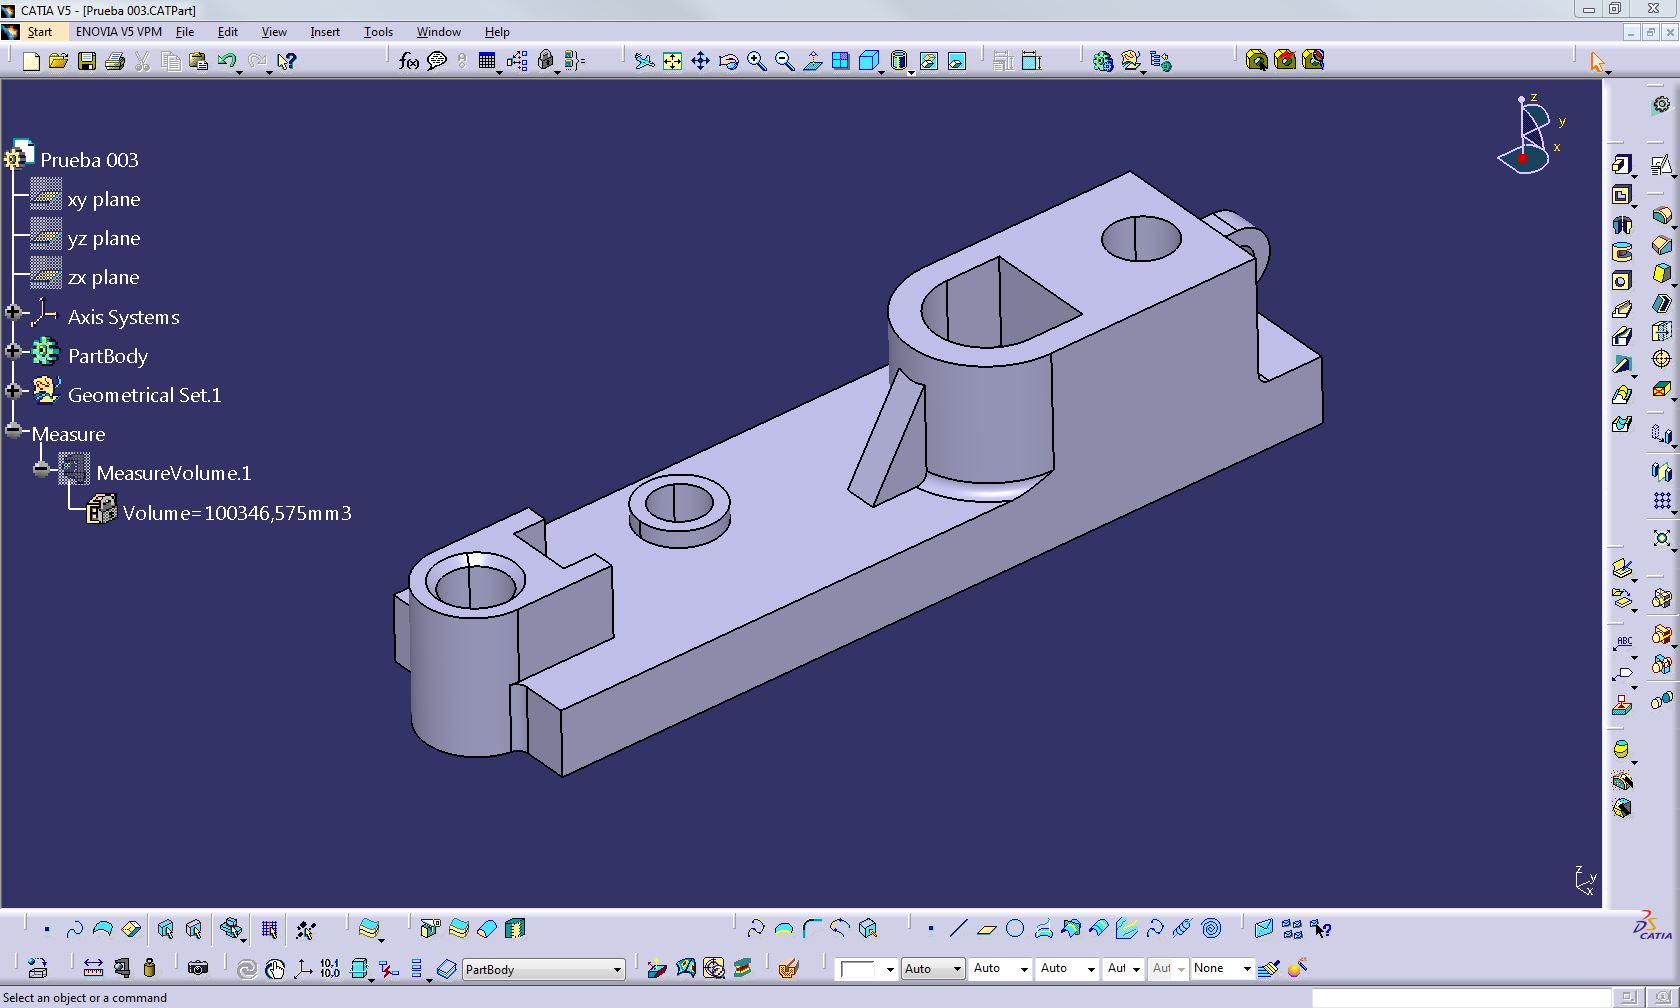
Task: Open the Help menu
Action: tap(497, 32)
